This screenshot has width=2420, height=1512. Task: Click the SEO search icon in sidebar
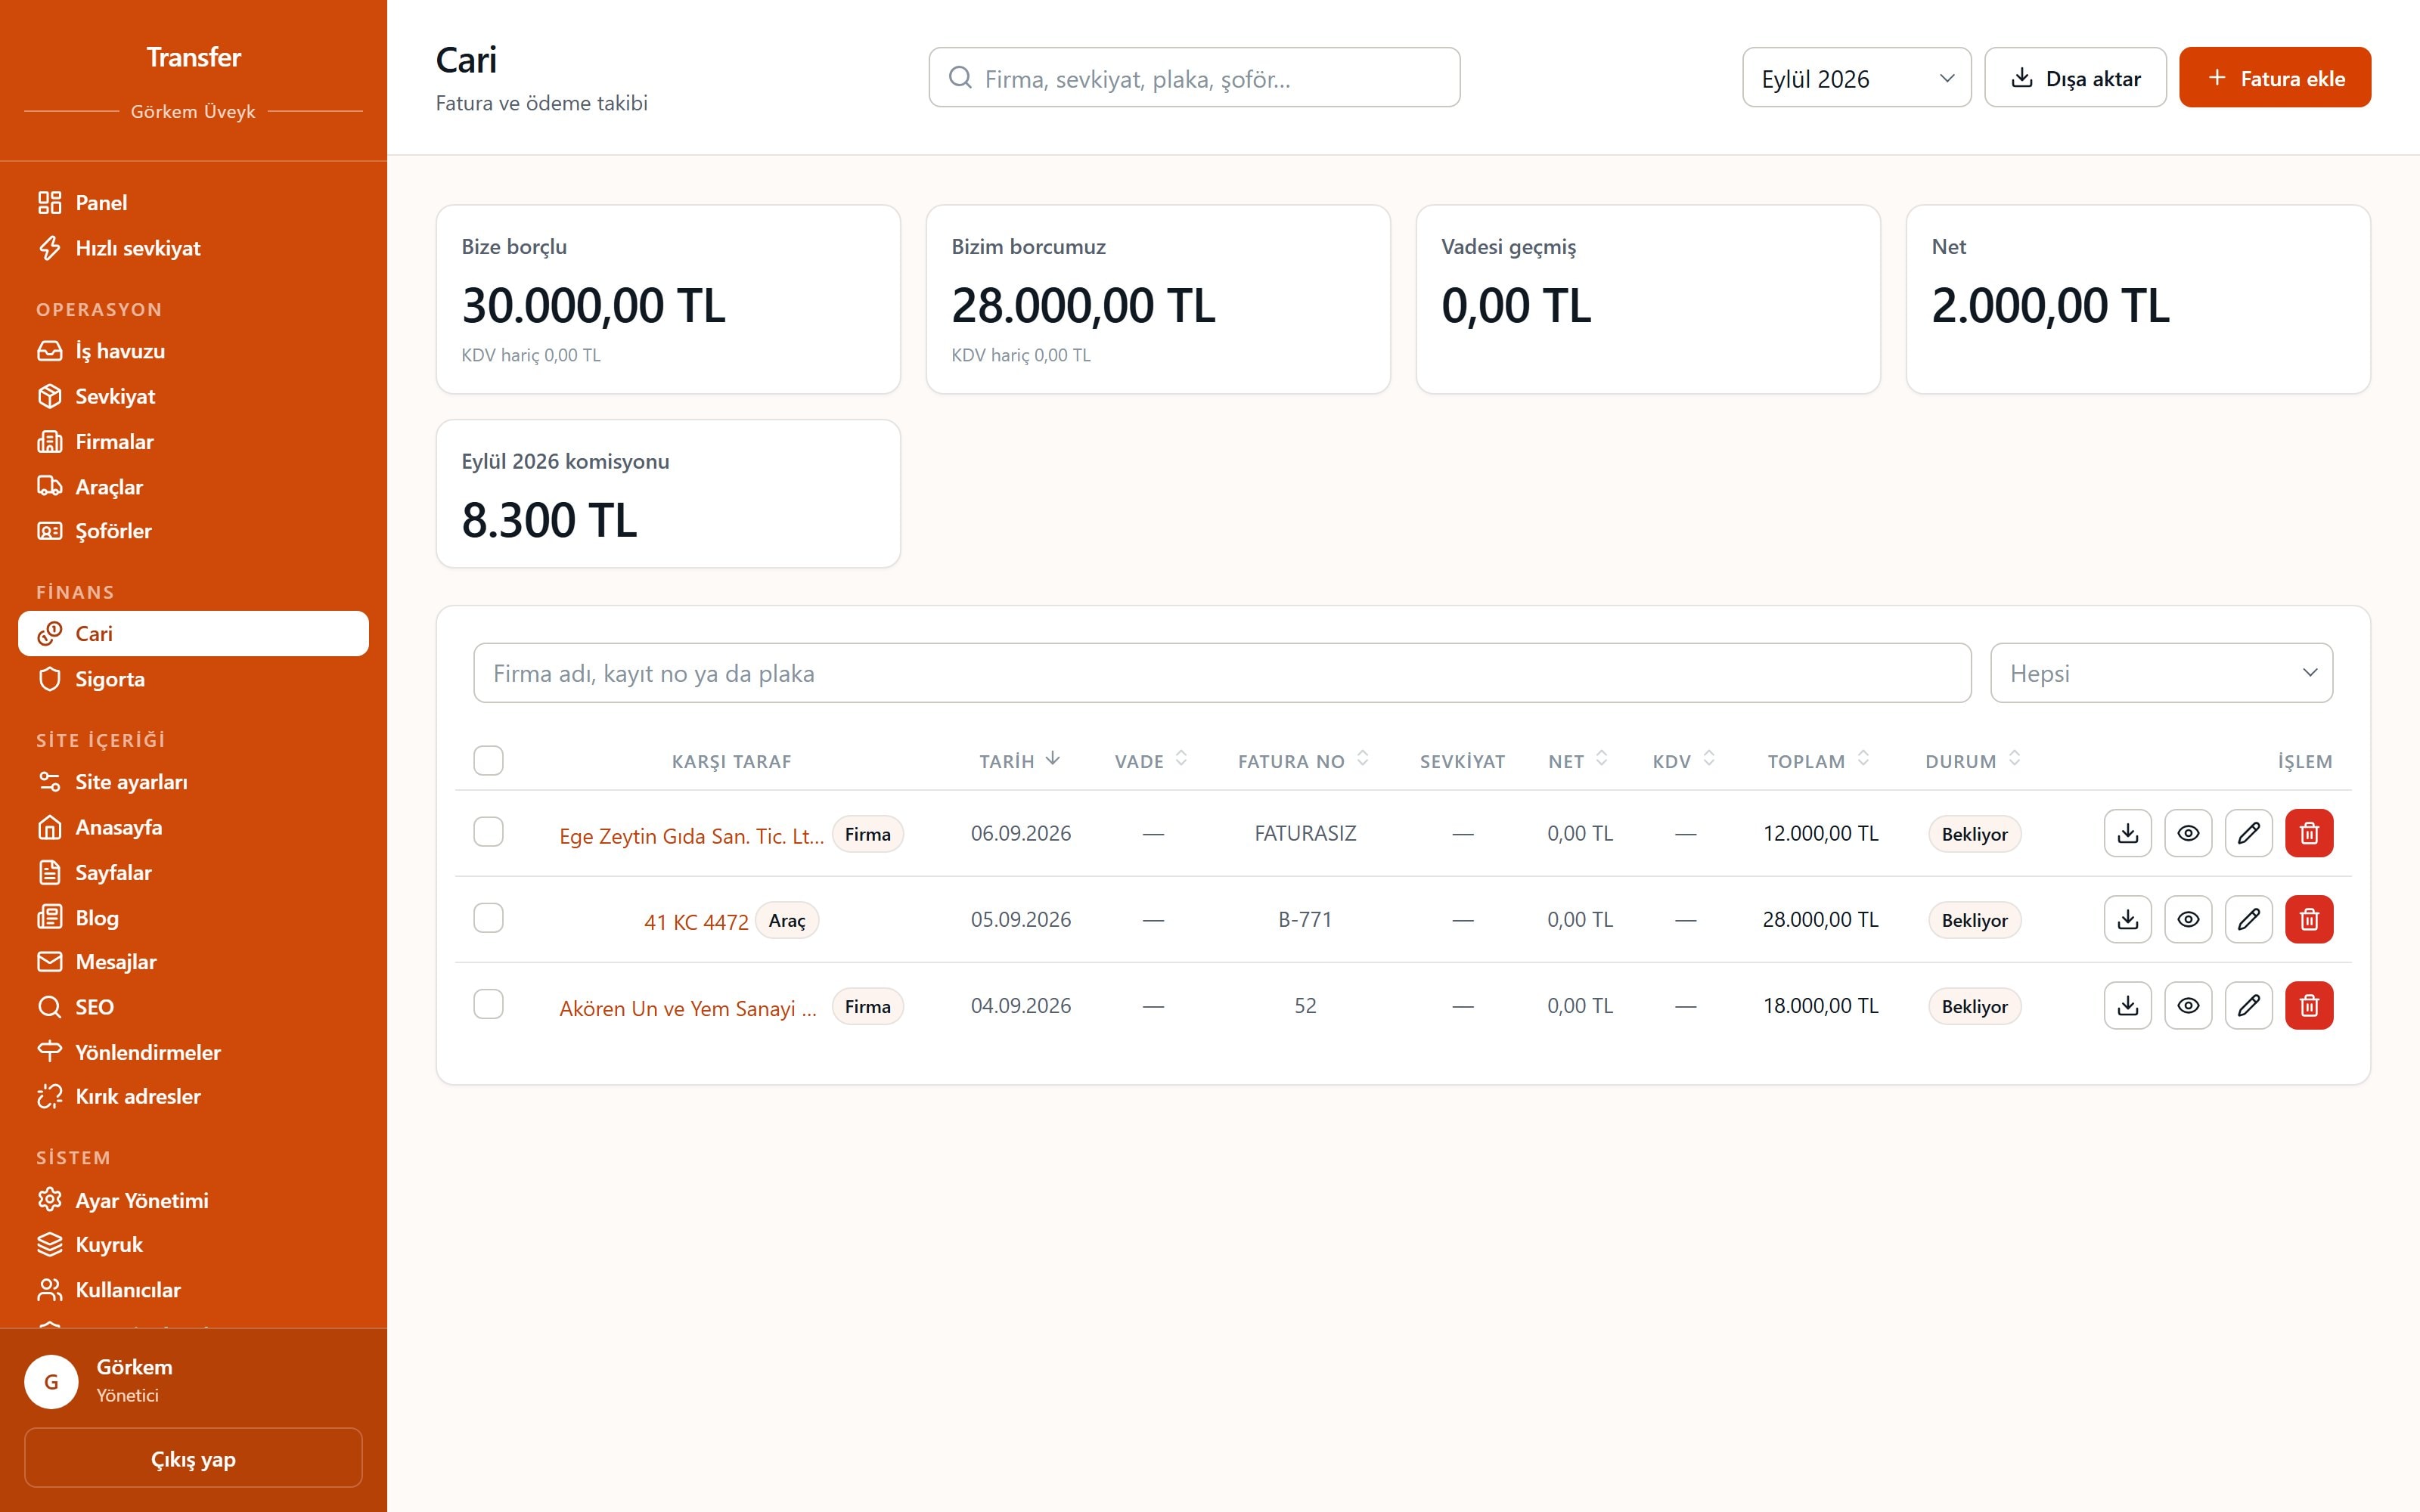tap(49, 1007)
